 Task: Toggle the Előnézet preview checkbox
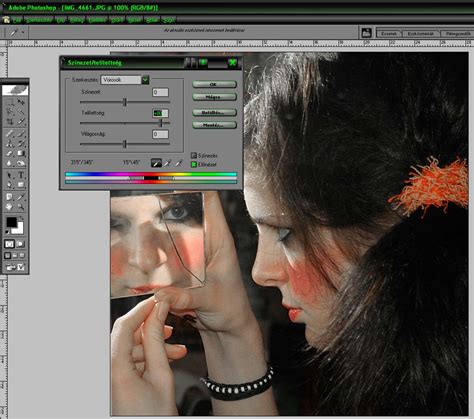pyautogui.click(x=194, y=164)
